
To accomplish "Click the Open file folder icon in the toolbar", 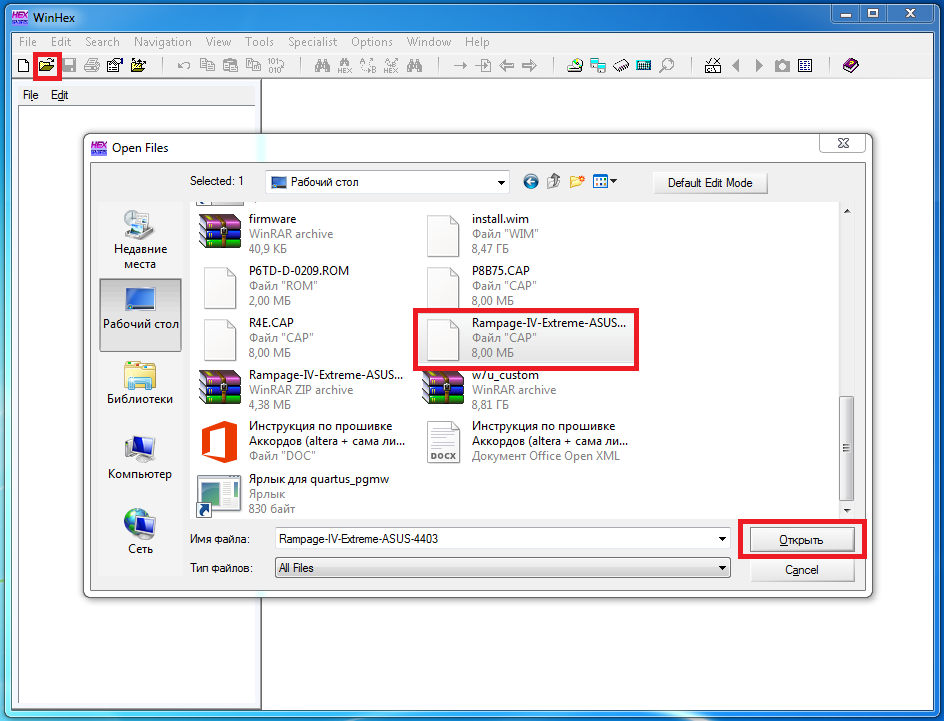I will pos(46,65).
